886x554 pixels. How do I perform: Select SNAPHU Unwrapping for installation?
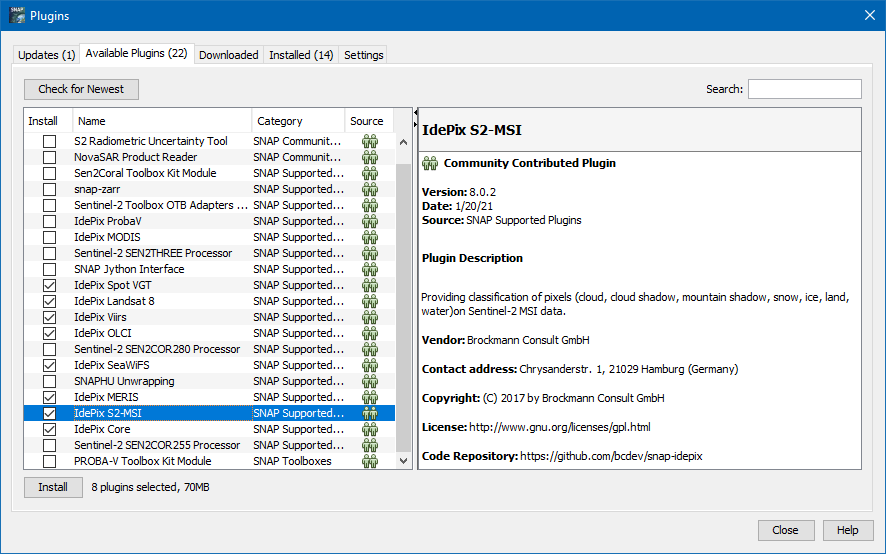50,382
